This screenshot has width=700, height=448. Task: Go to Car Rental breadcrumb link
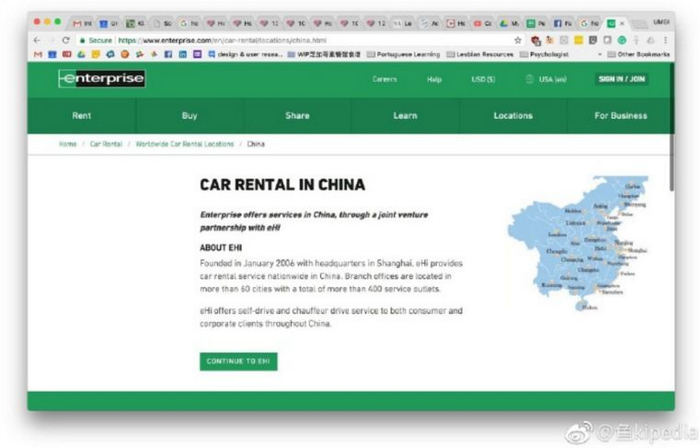[x=106, y=144]
